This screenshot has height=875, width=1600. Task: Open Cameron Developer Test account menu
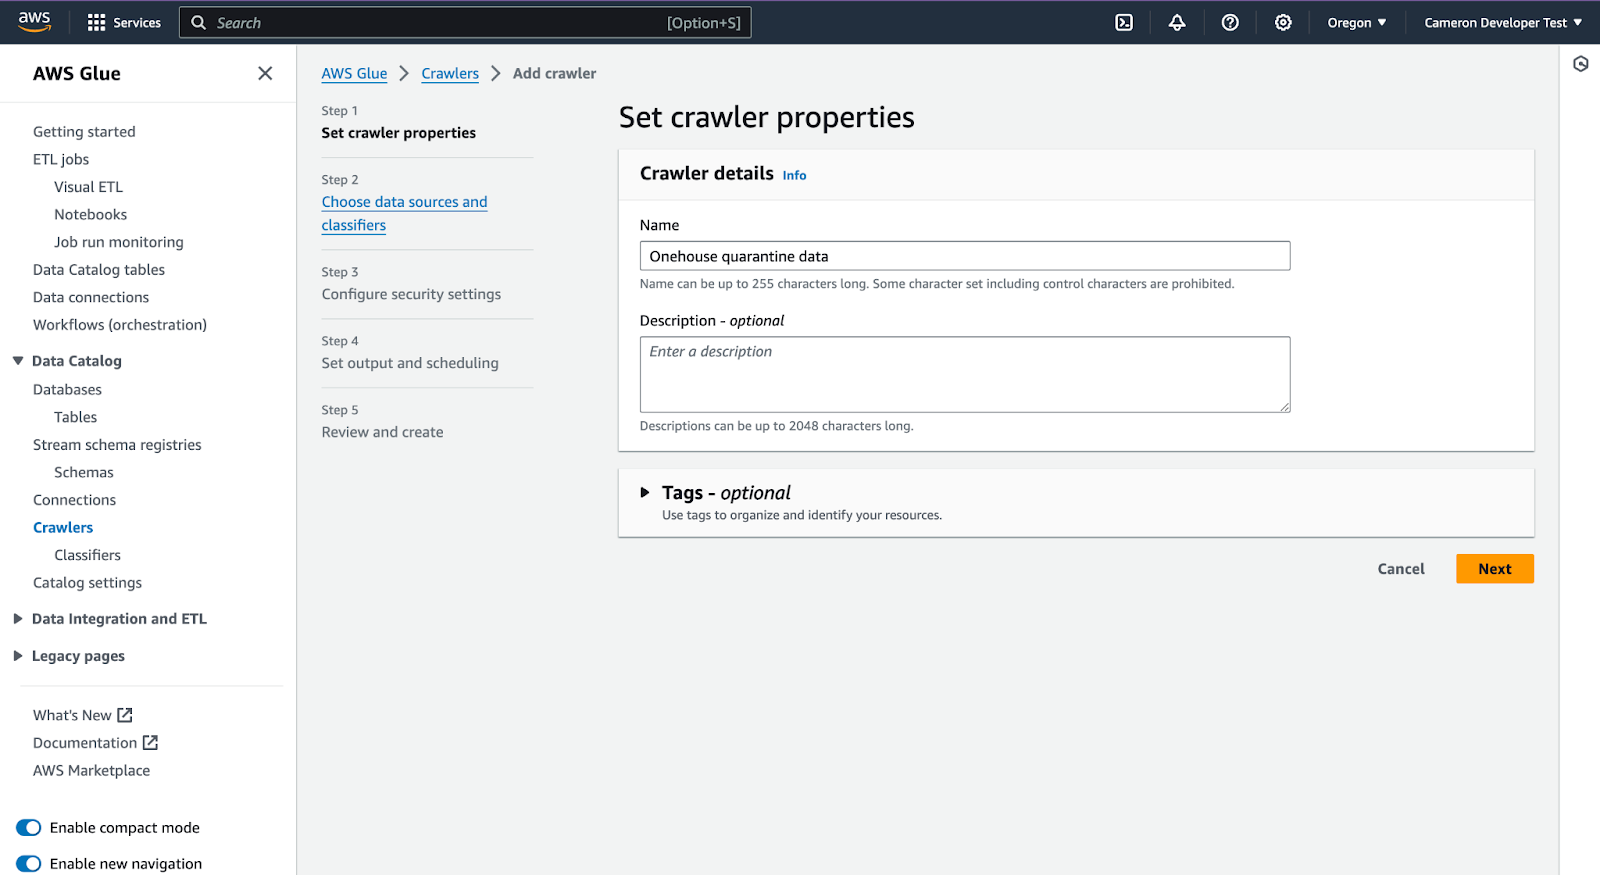coord(1503,23)
